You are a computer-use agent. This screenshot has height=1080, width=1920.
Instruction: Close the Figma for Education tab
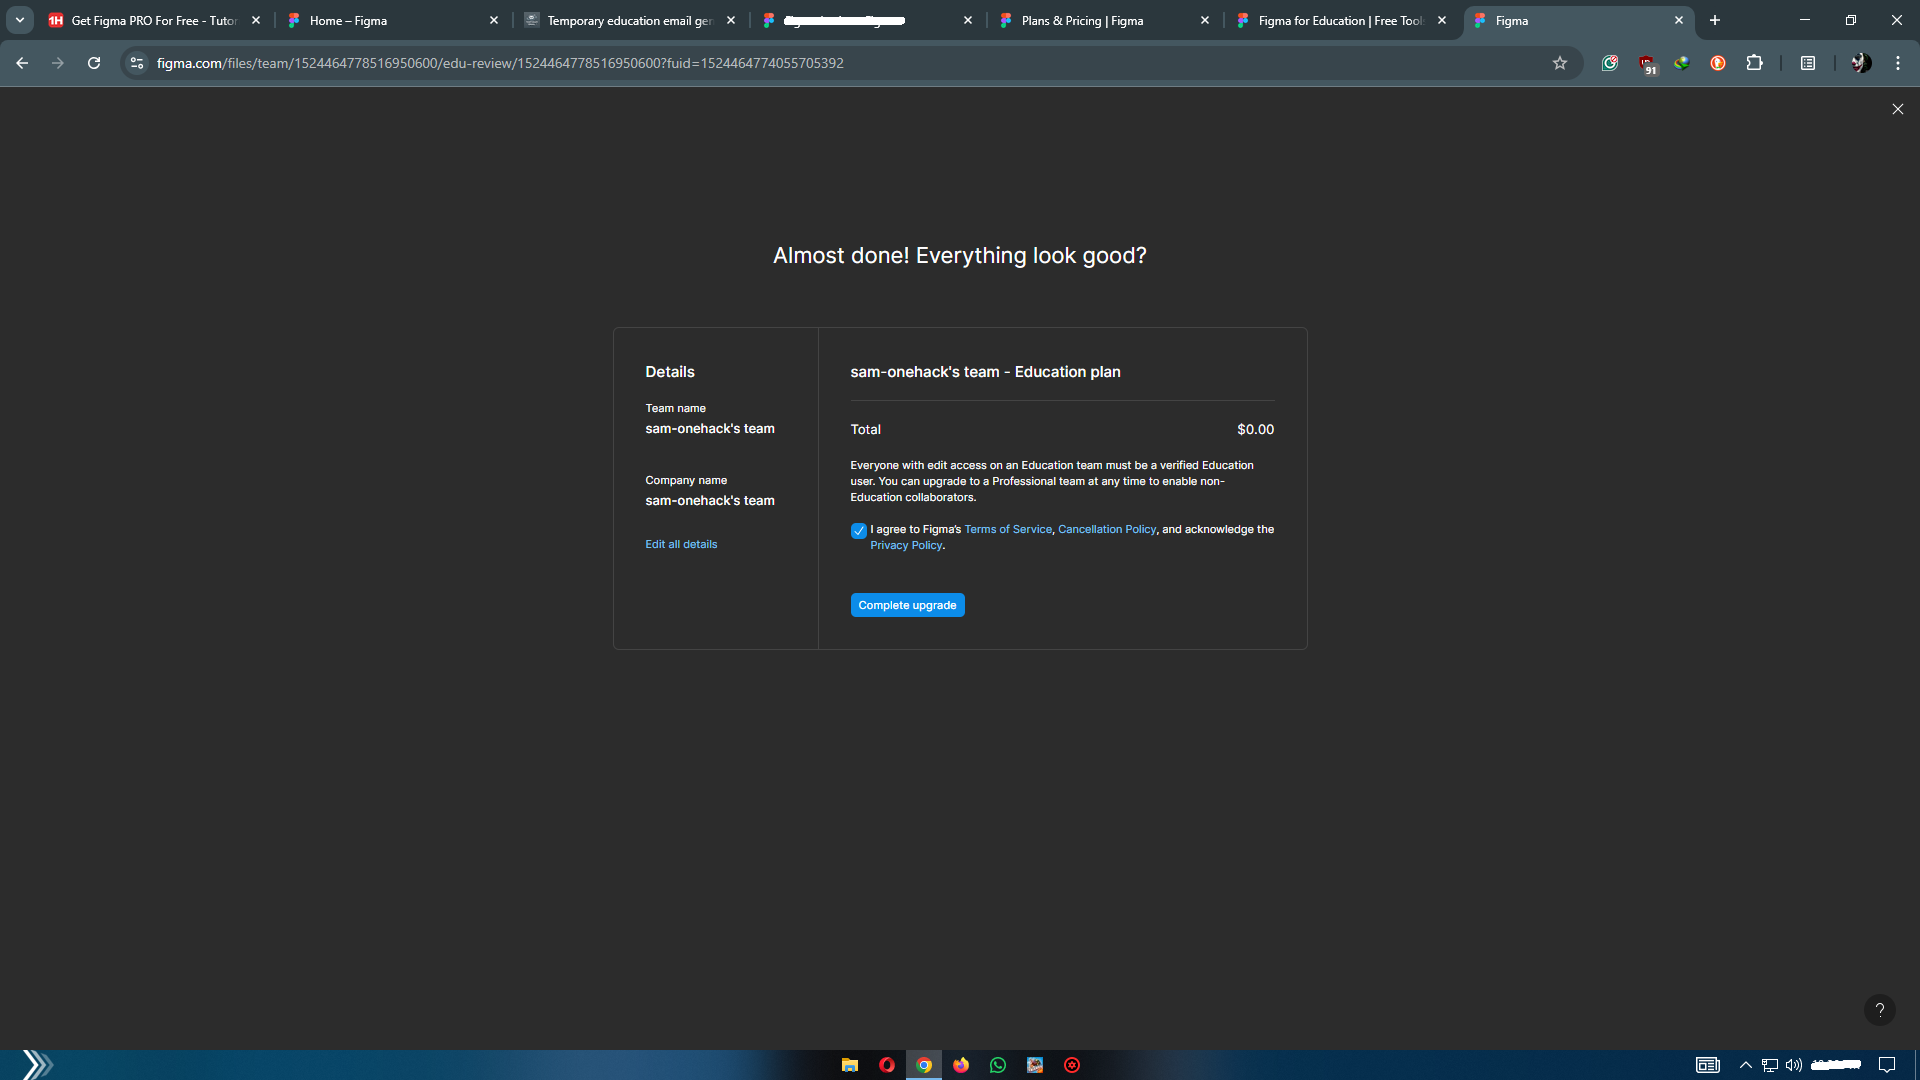1442,20
